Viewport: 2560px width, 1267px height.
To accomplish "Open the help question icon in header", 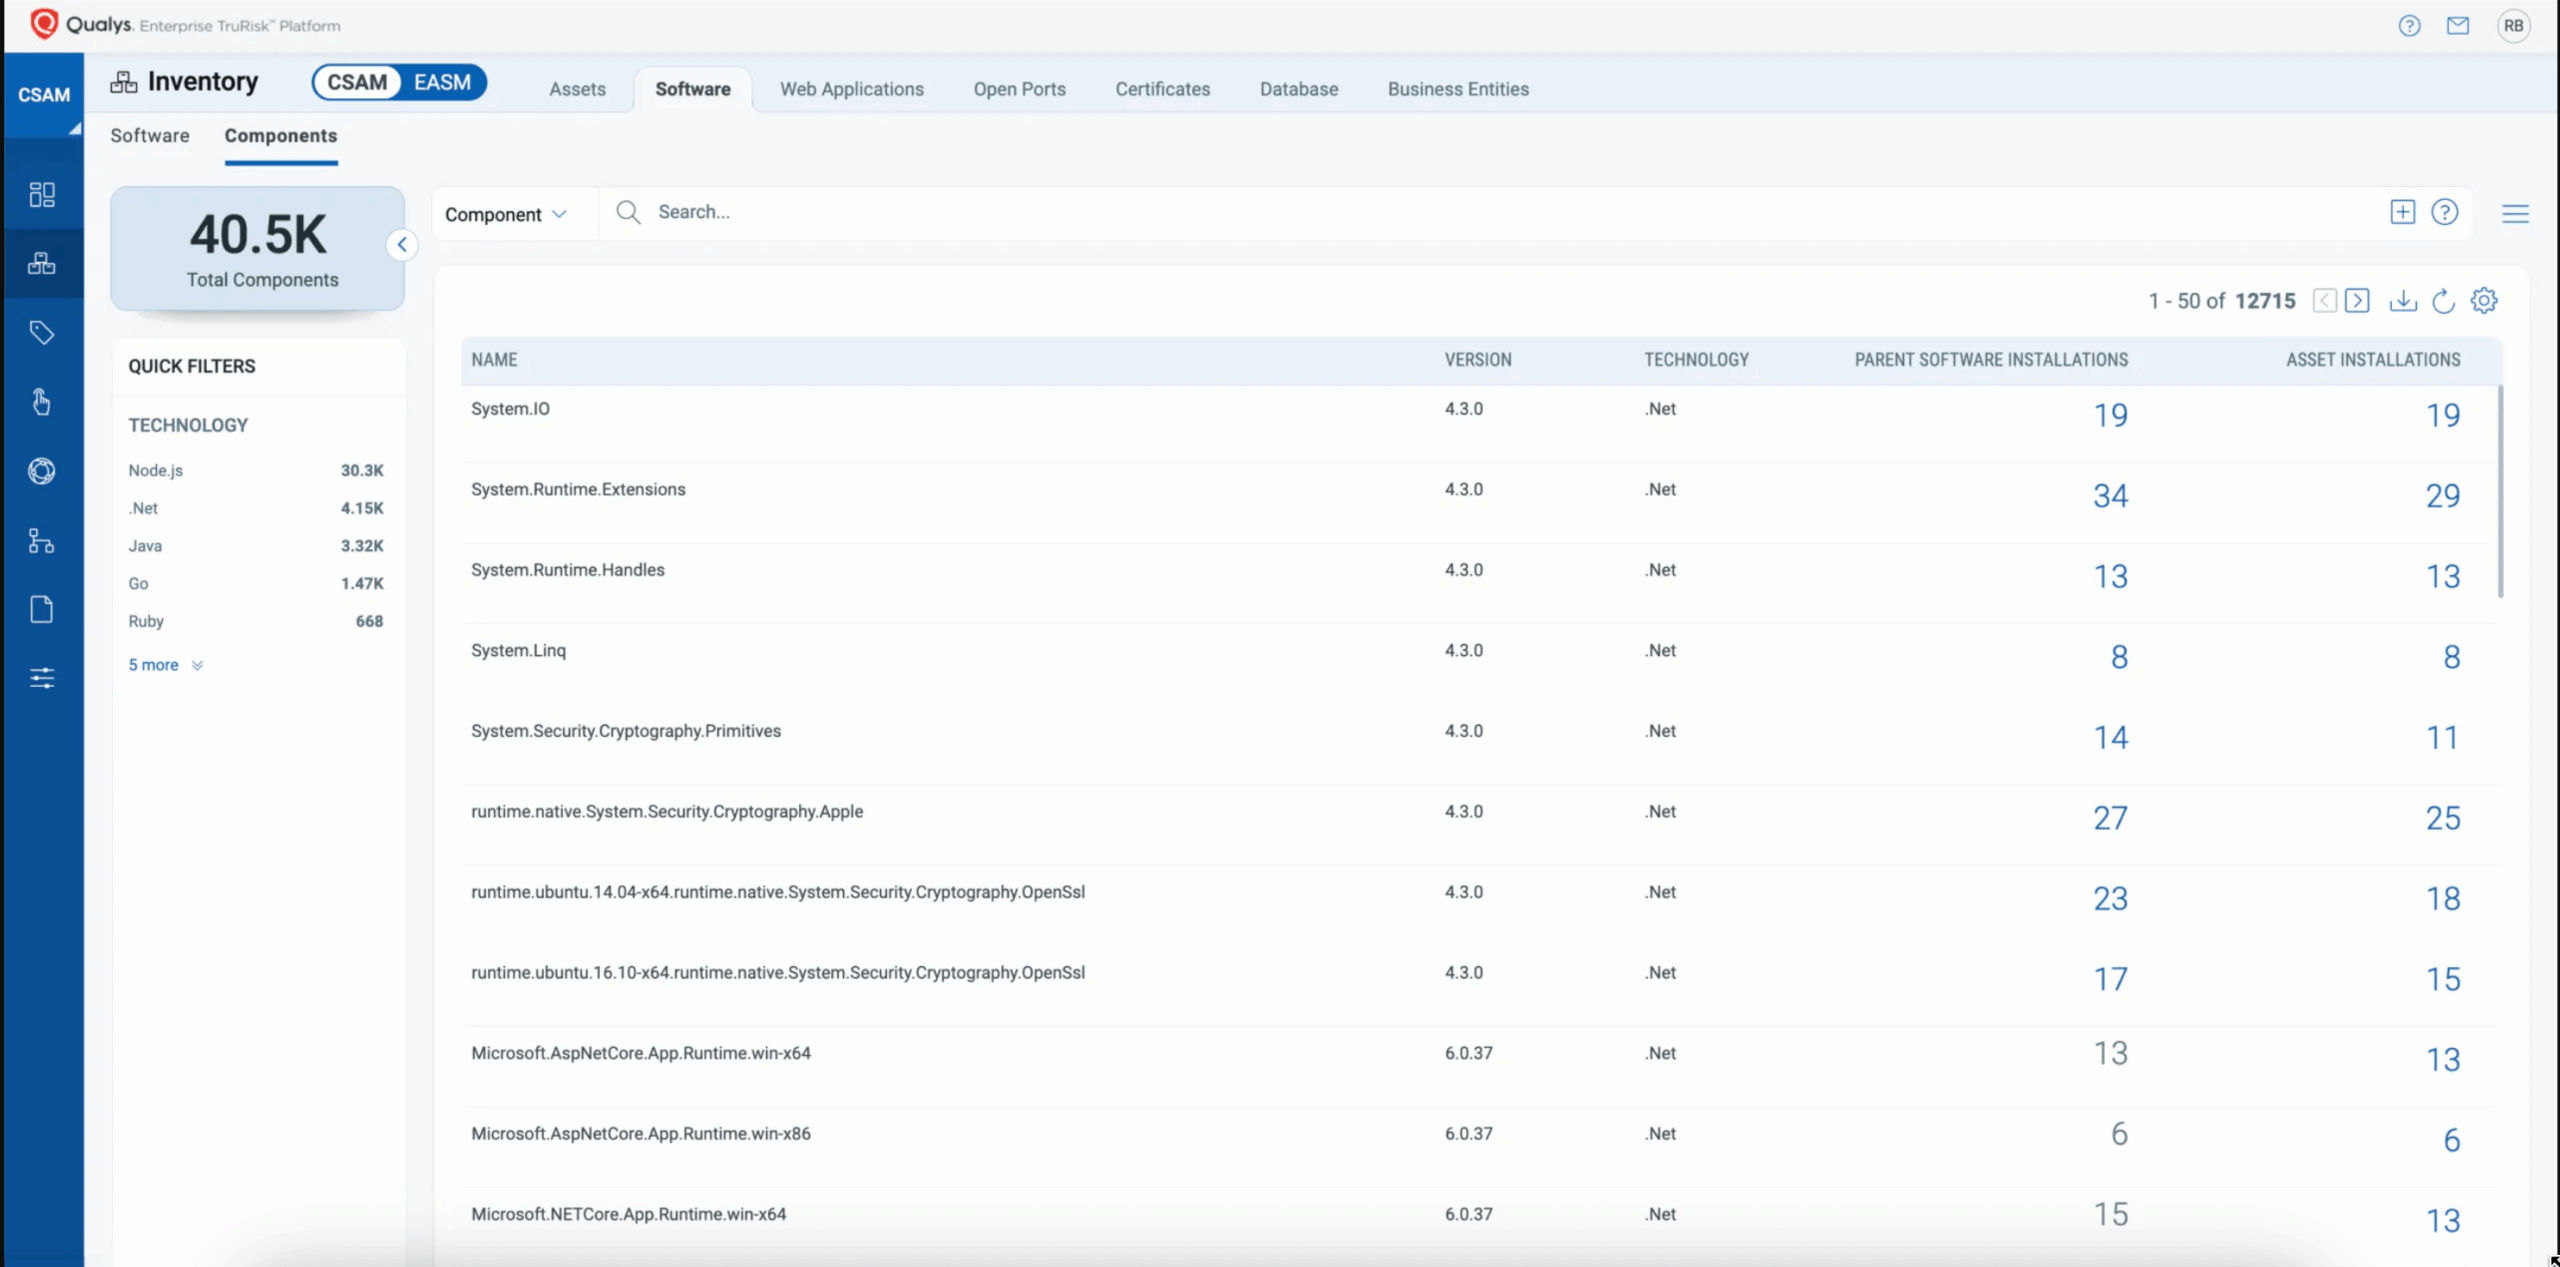I will [2409, 26].
